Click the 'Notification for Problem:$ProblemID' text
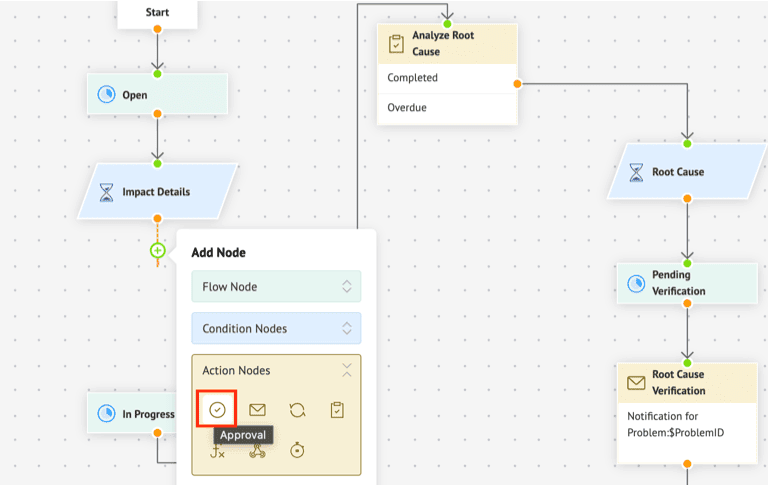This screenshot has width=768, height=485. pos(675,424)
